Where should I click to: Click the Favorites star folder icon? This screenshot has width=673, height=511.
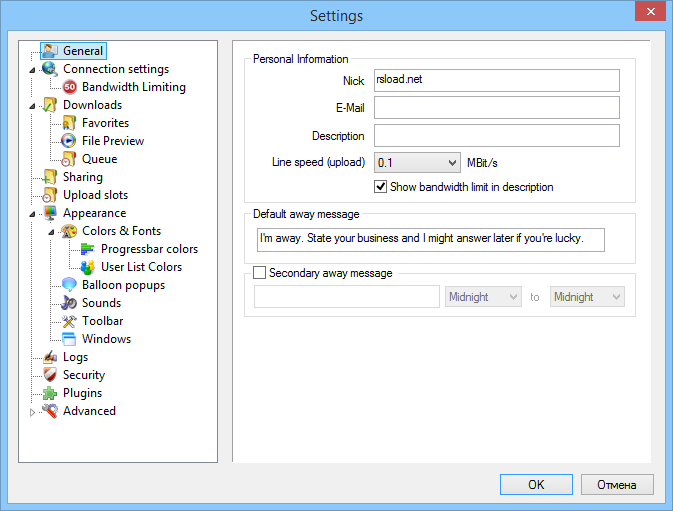pos(70,123)
